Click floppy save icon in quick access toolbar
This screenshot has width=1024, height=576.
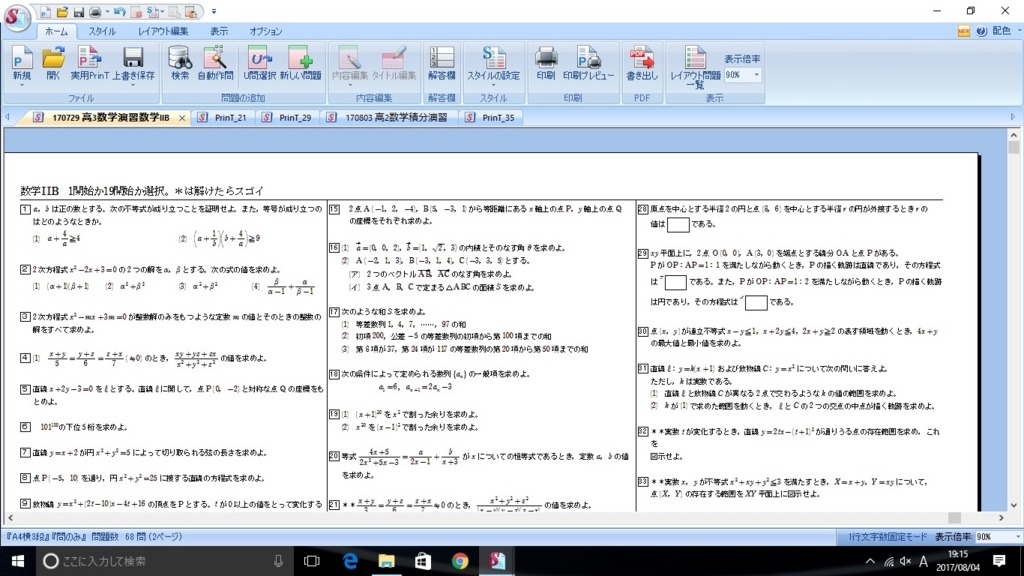[78, 12]
